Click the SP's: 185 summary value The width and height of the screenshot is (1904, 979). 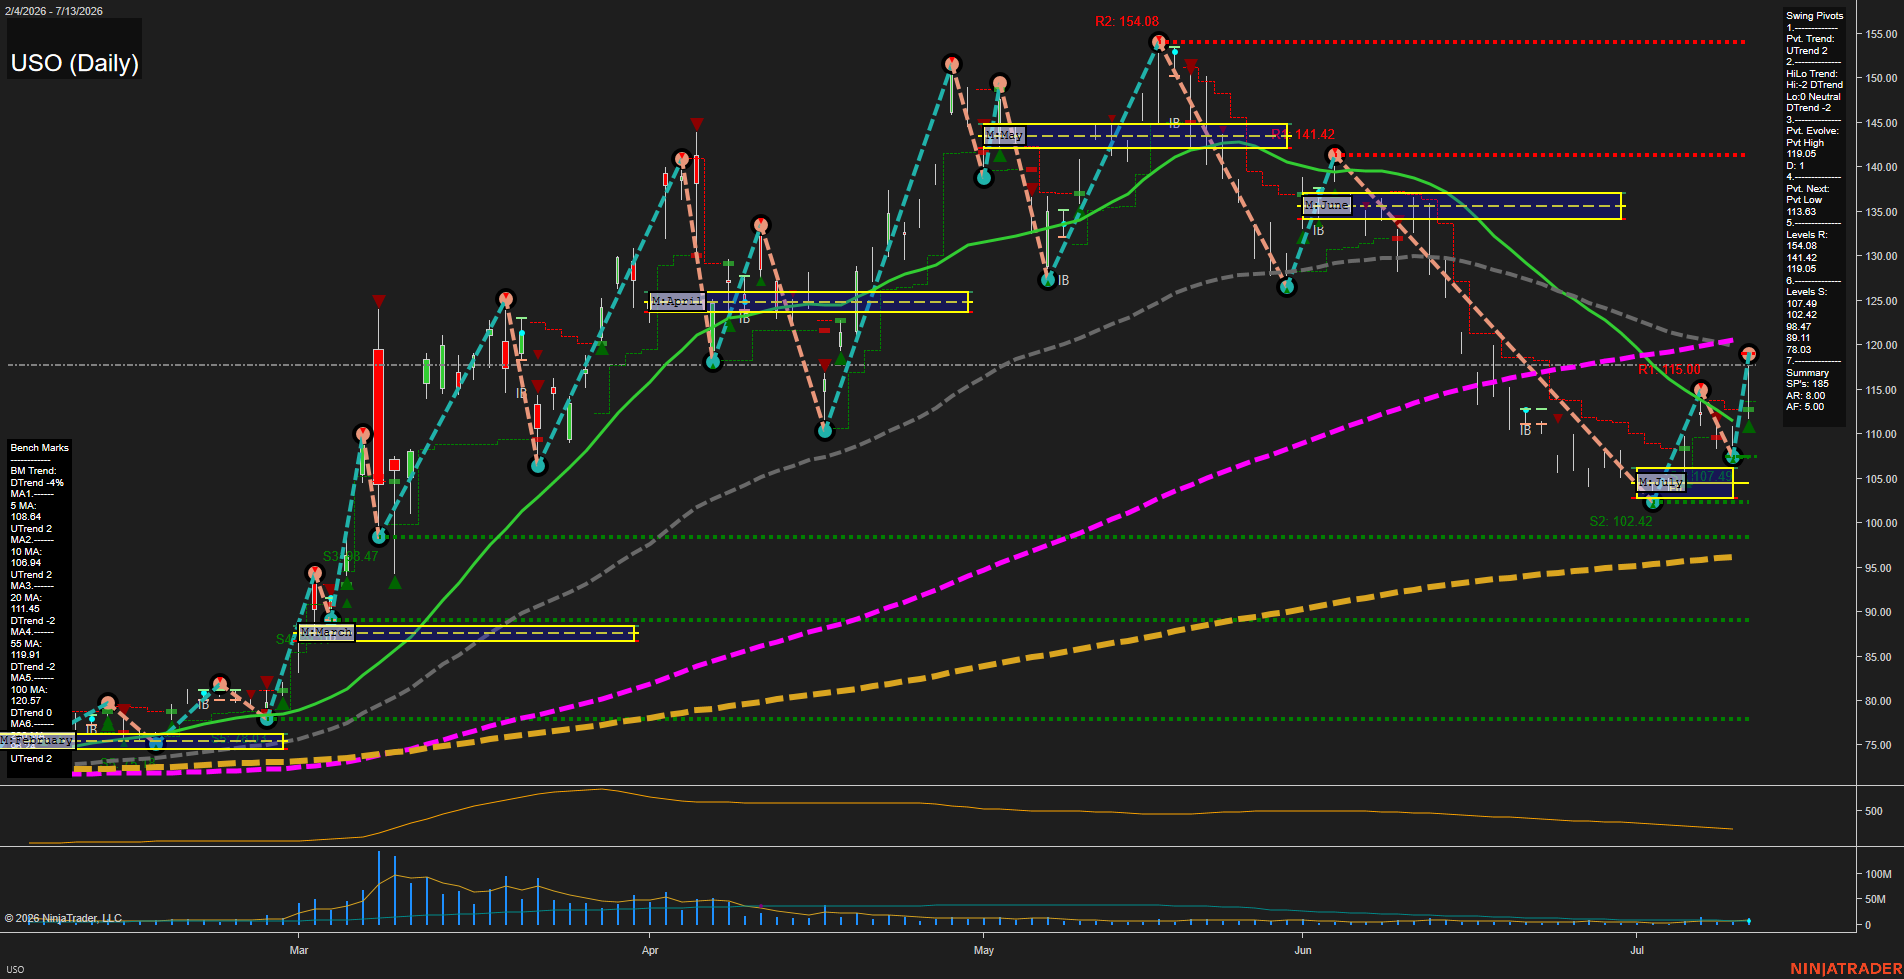[x=1807, y=384]
